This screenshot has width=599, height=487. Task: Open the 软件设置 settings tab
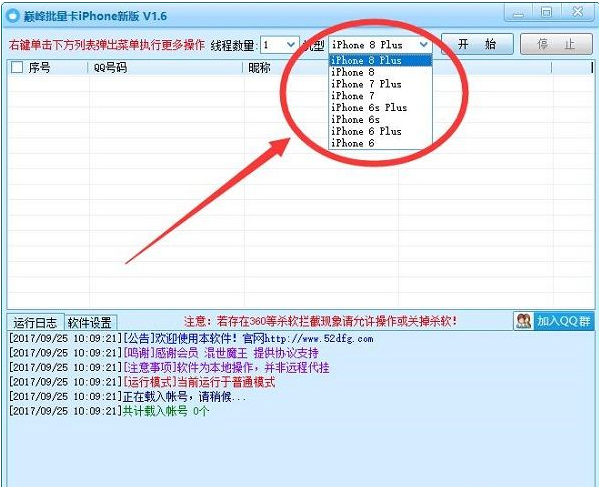pos(90,323)
